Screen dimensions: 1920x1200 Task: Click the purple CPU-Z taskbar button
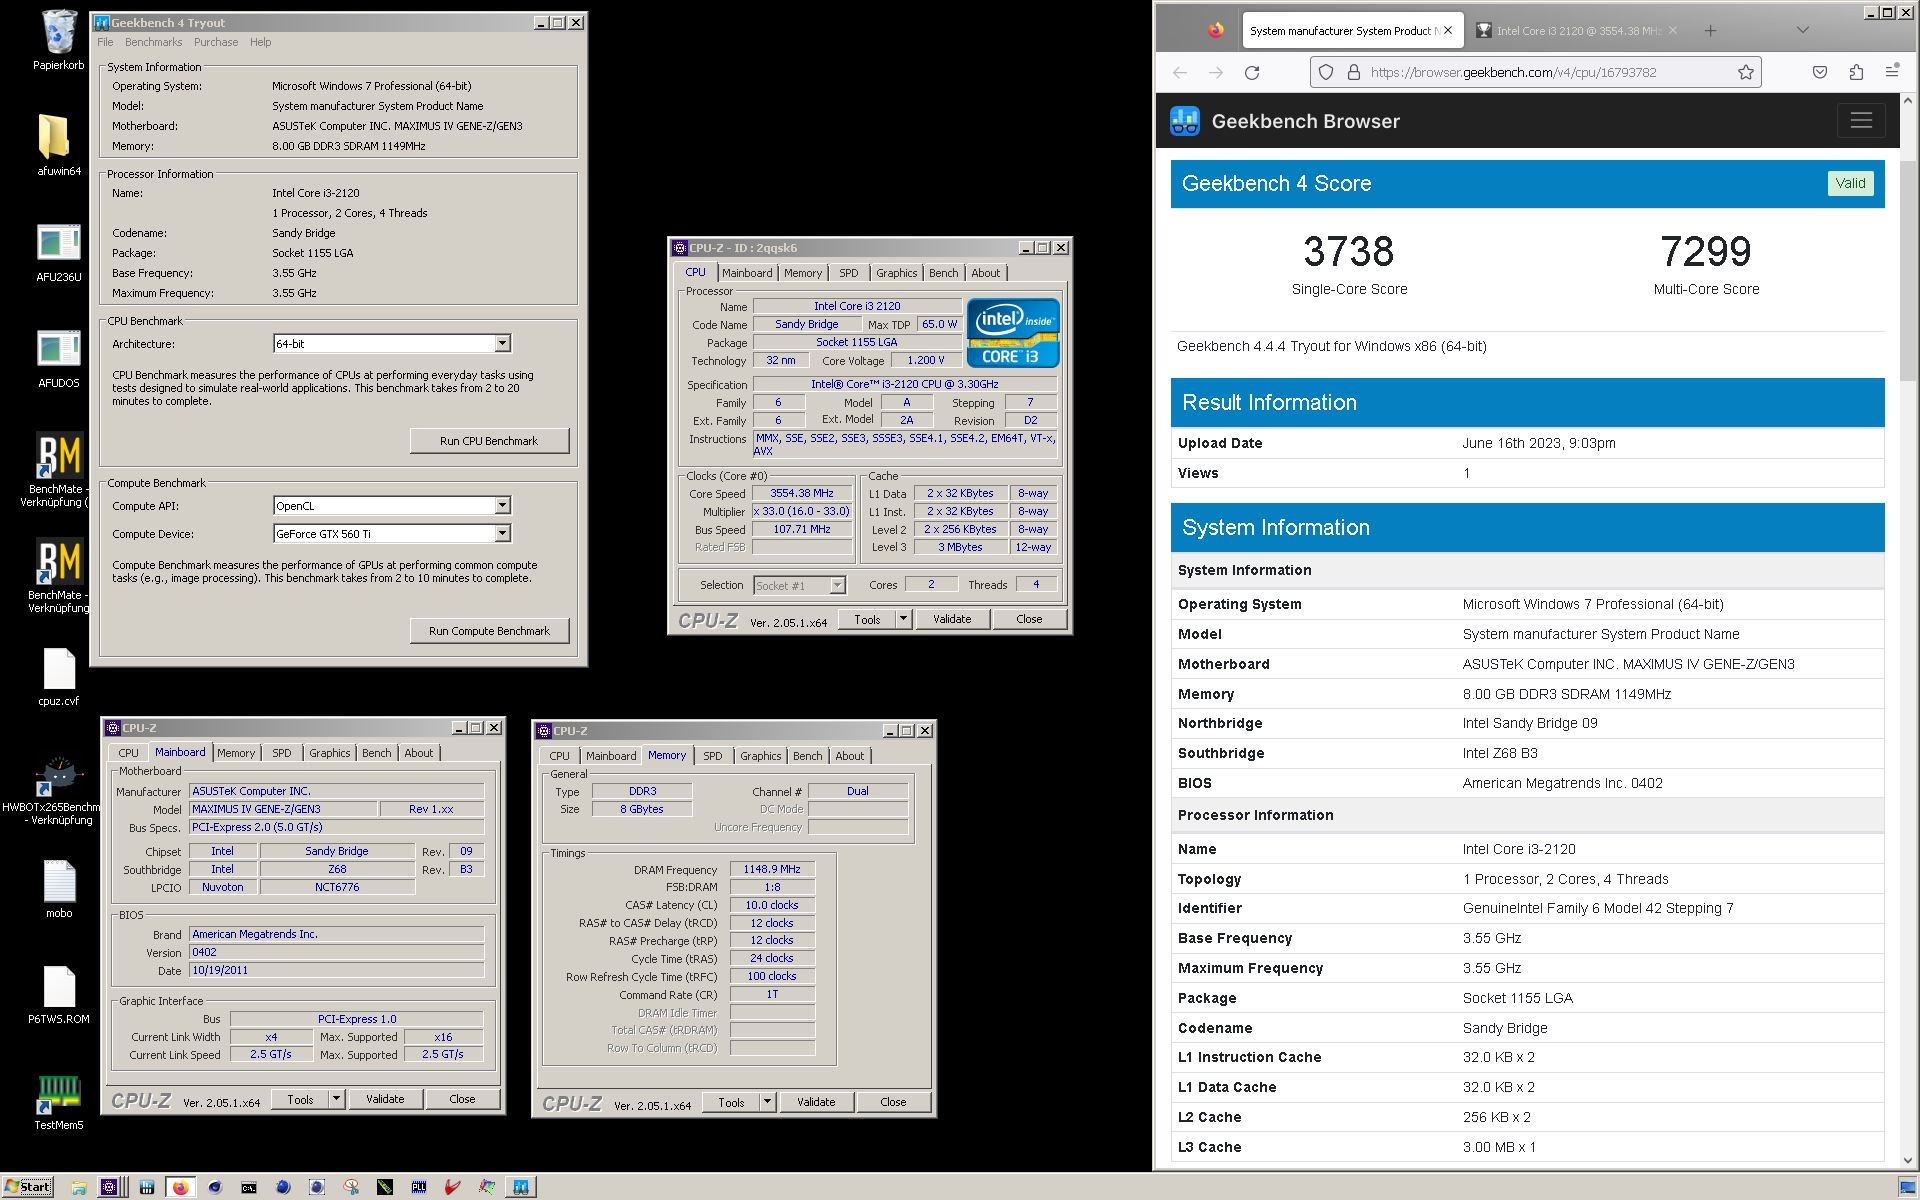110,1187
